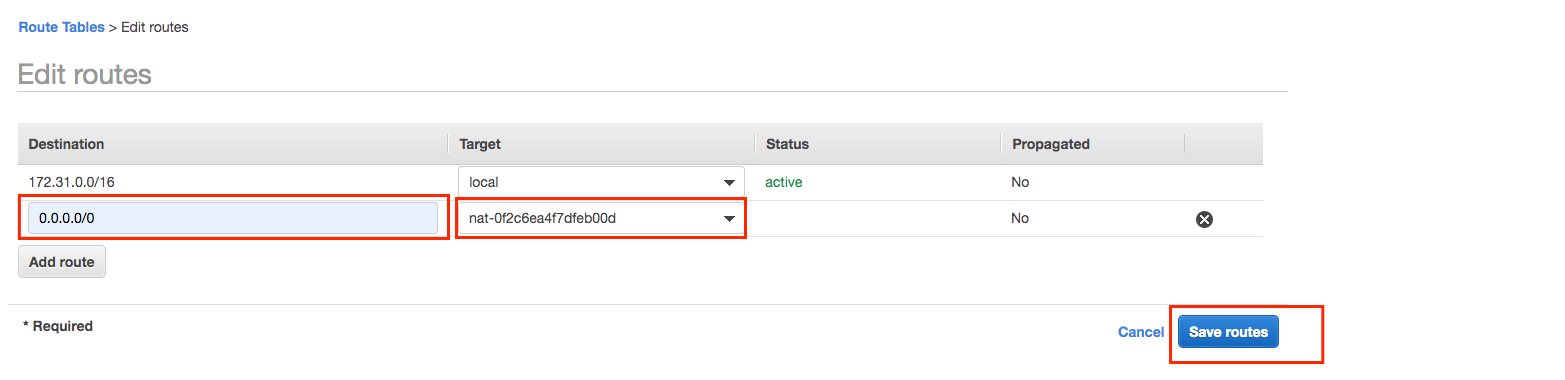Expand the local target dropdown arrow

pos(730,183)
